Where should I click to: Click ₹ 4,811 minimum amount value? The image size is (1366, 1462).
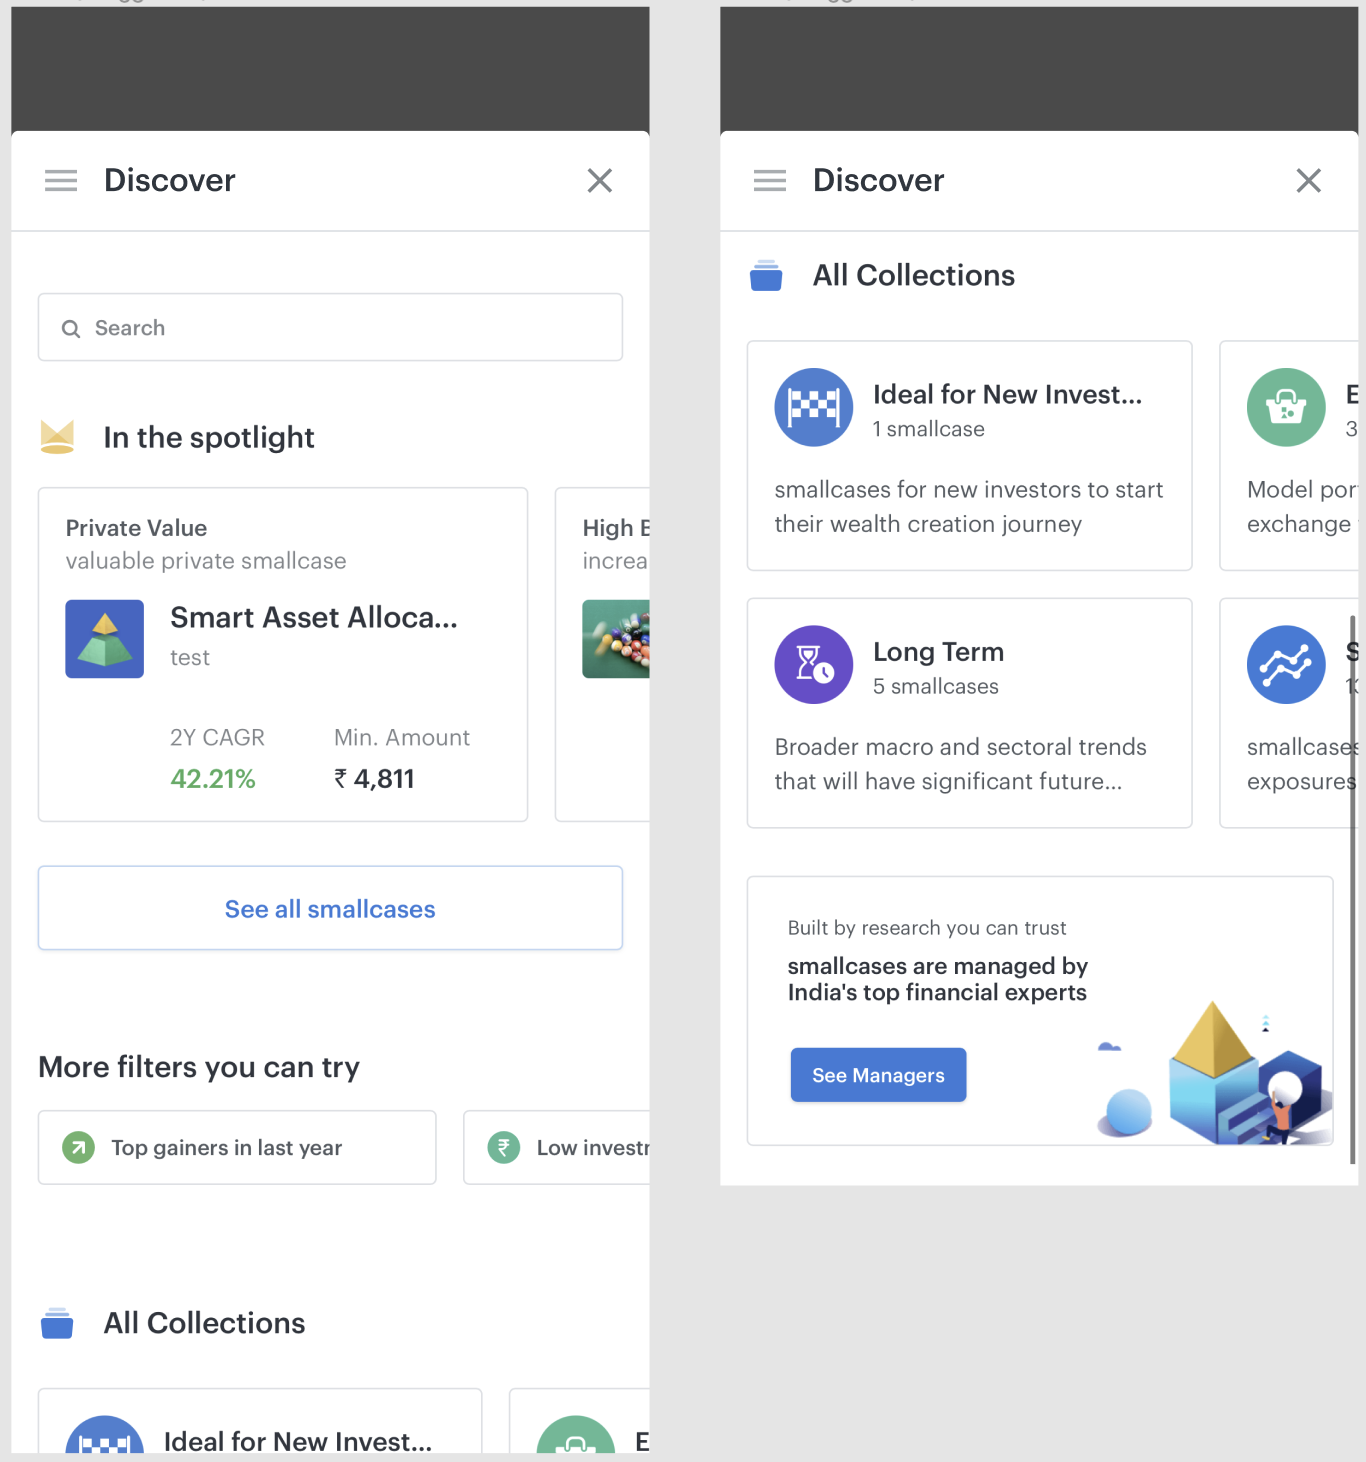point(374,779)
